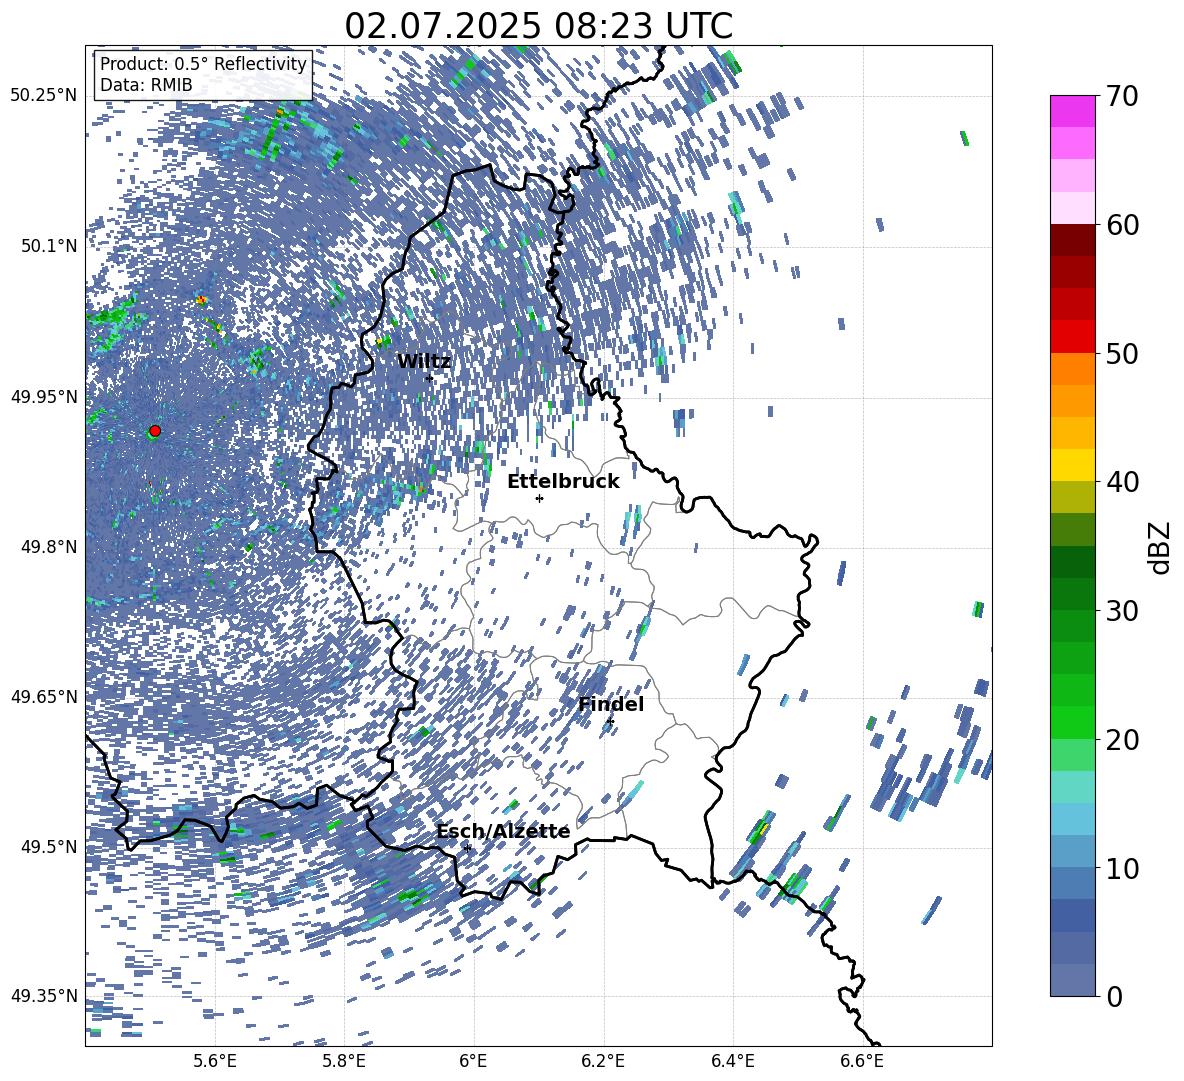
Task: Click the 50.25°N latitude label
Action: pyautogui.click(x=44, y=96)
